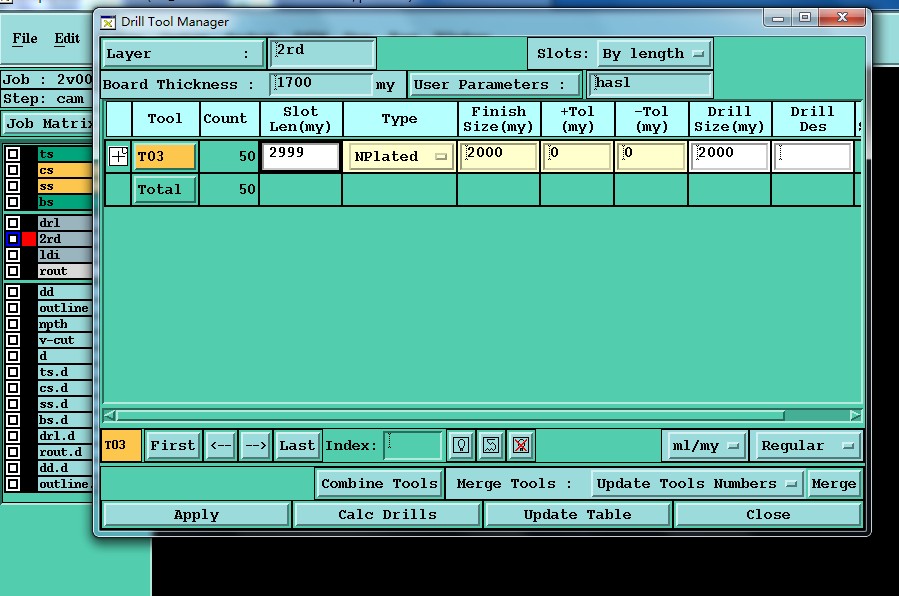Select the drl layer name

(65, 222)
